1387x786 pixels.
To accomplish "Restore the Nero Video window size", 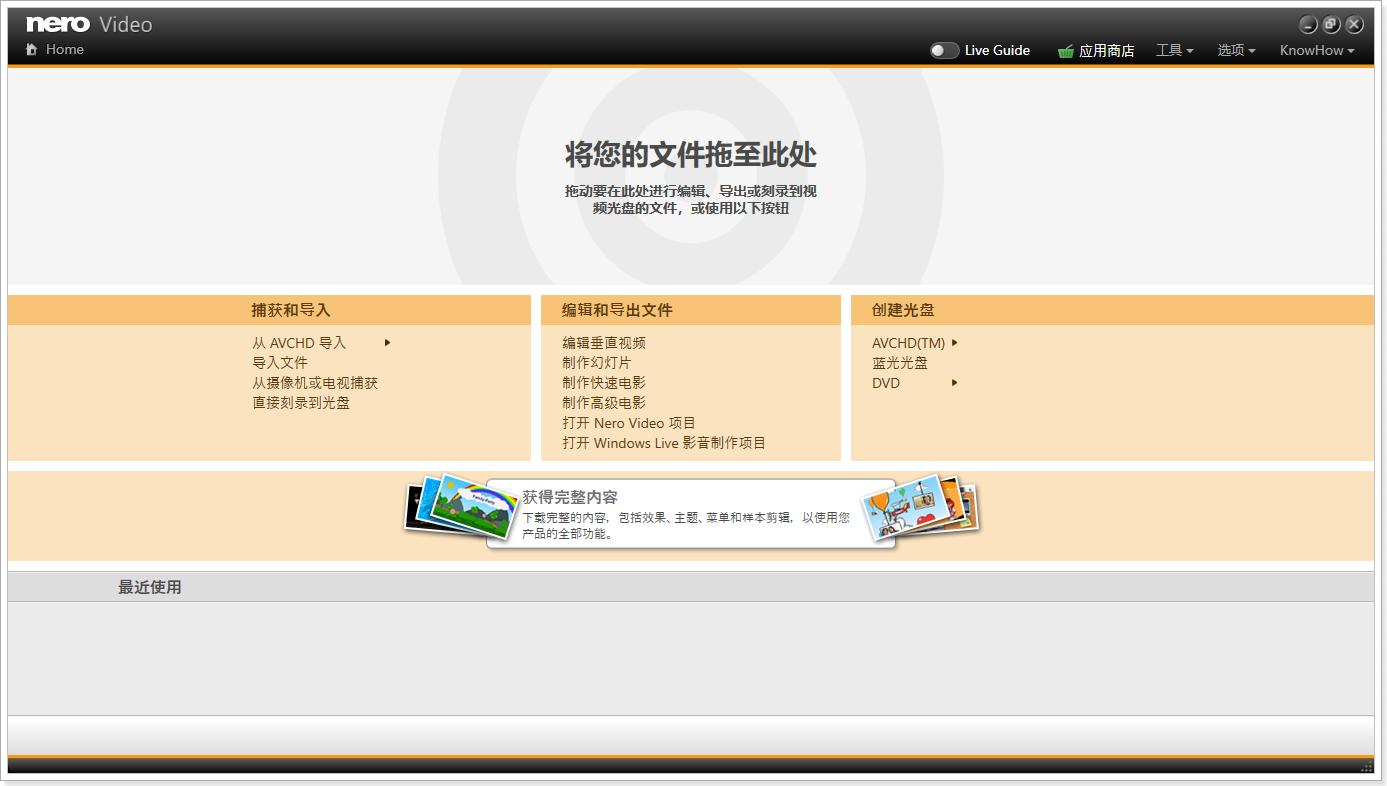I will click(1332, 25).
